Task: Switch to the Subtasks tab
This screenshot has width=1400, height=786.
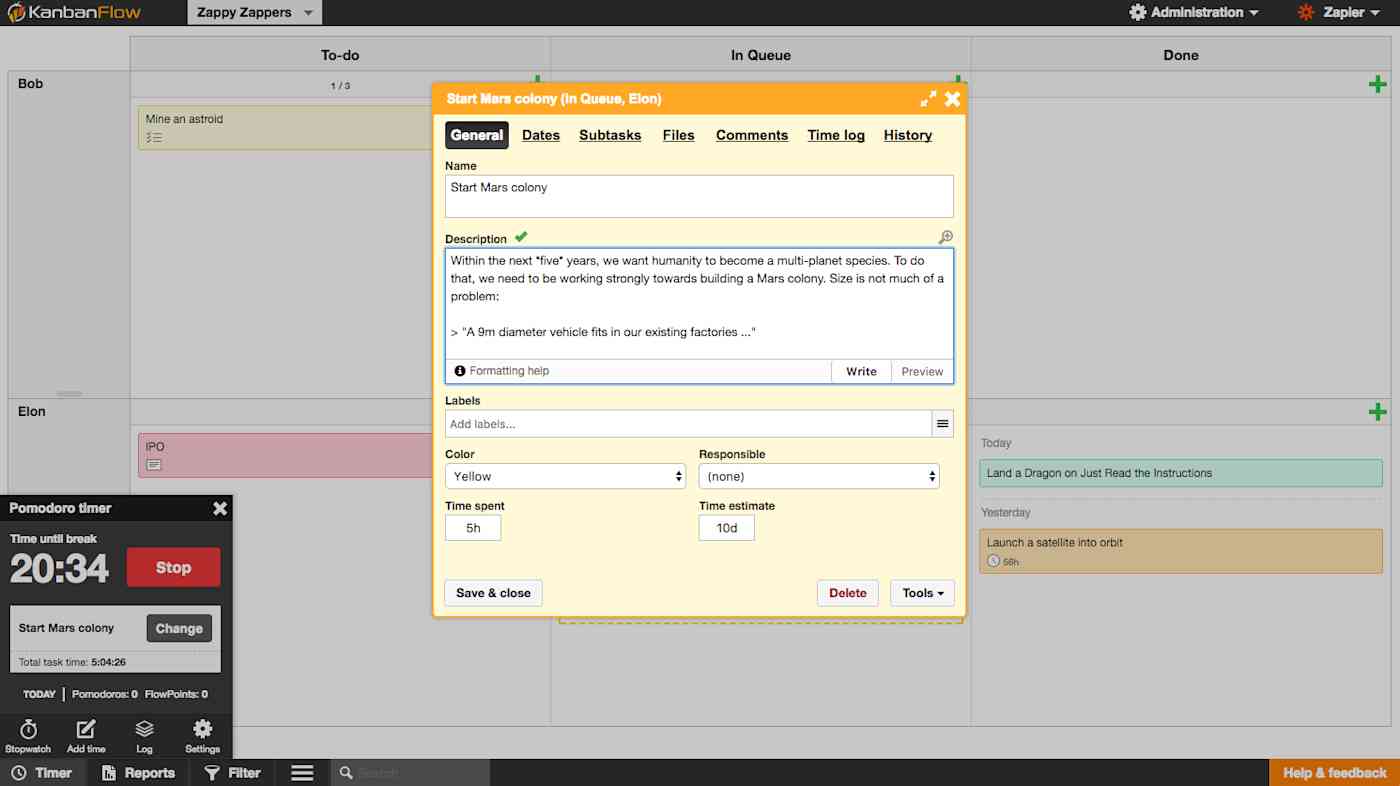Action: point(610,135)
